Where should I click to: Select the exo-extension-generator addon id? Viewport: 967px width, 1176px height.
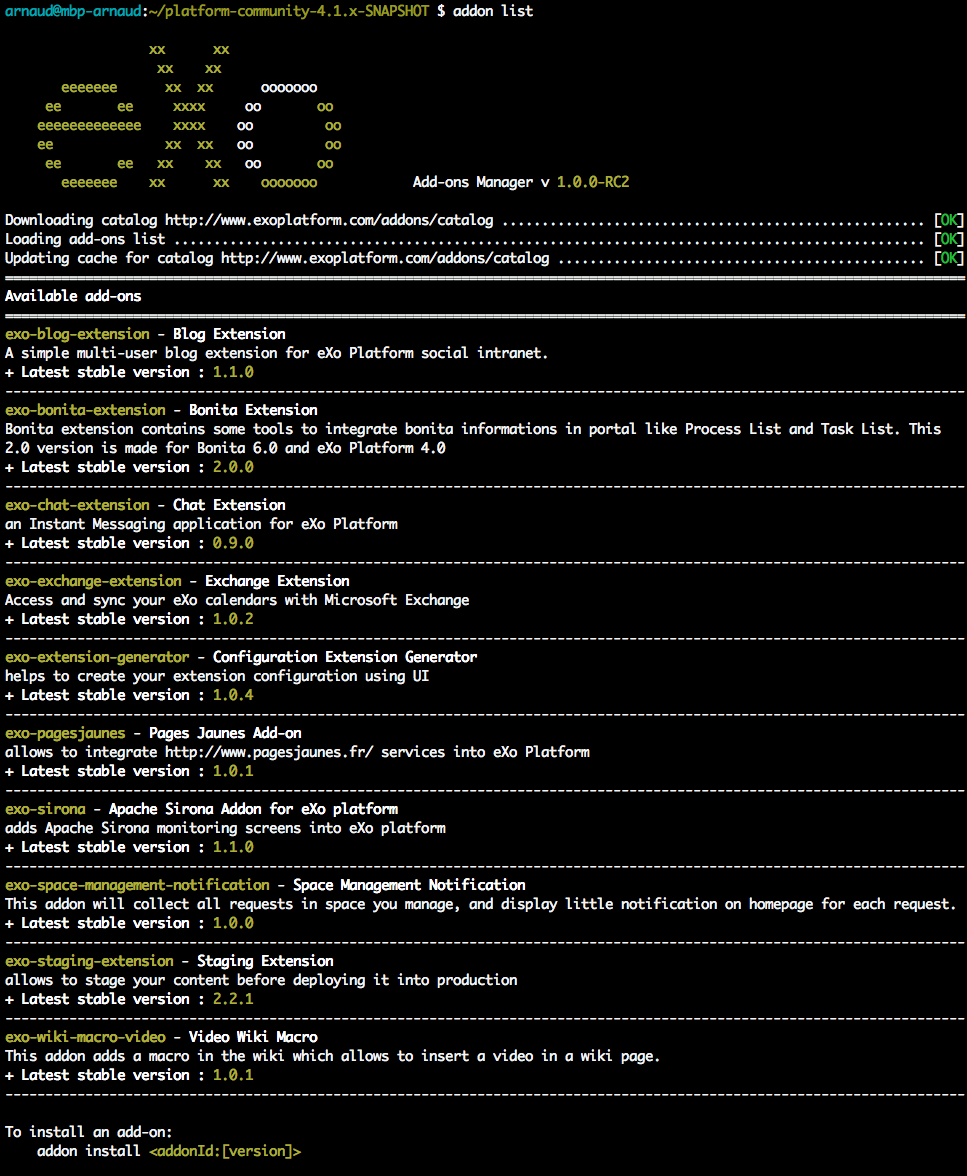(97, 657)
